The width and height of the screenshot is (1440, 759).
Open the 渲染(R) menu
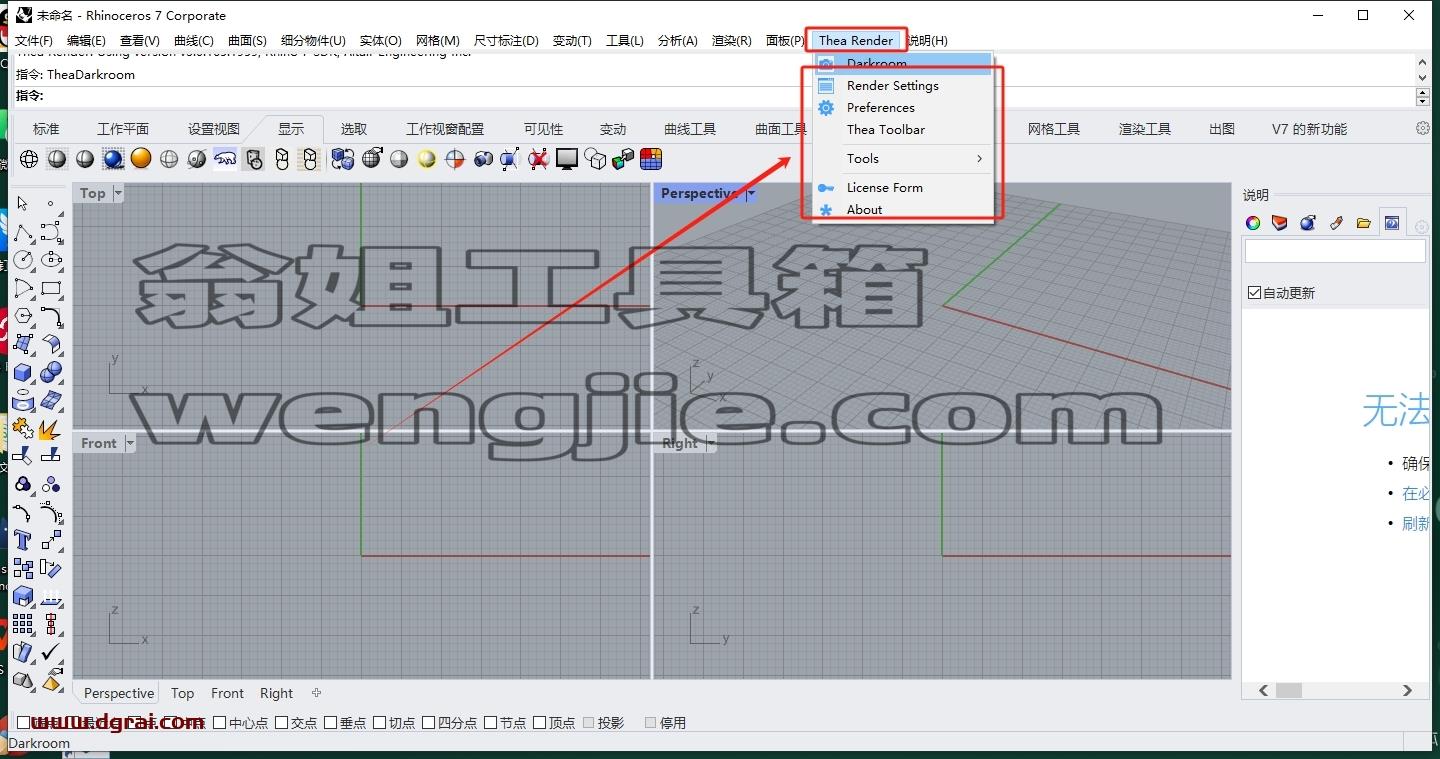[731, 41]
